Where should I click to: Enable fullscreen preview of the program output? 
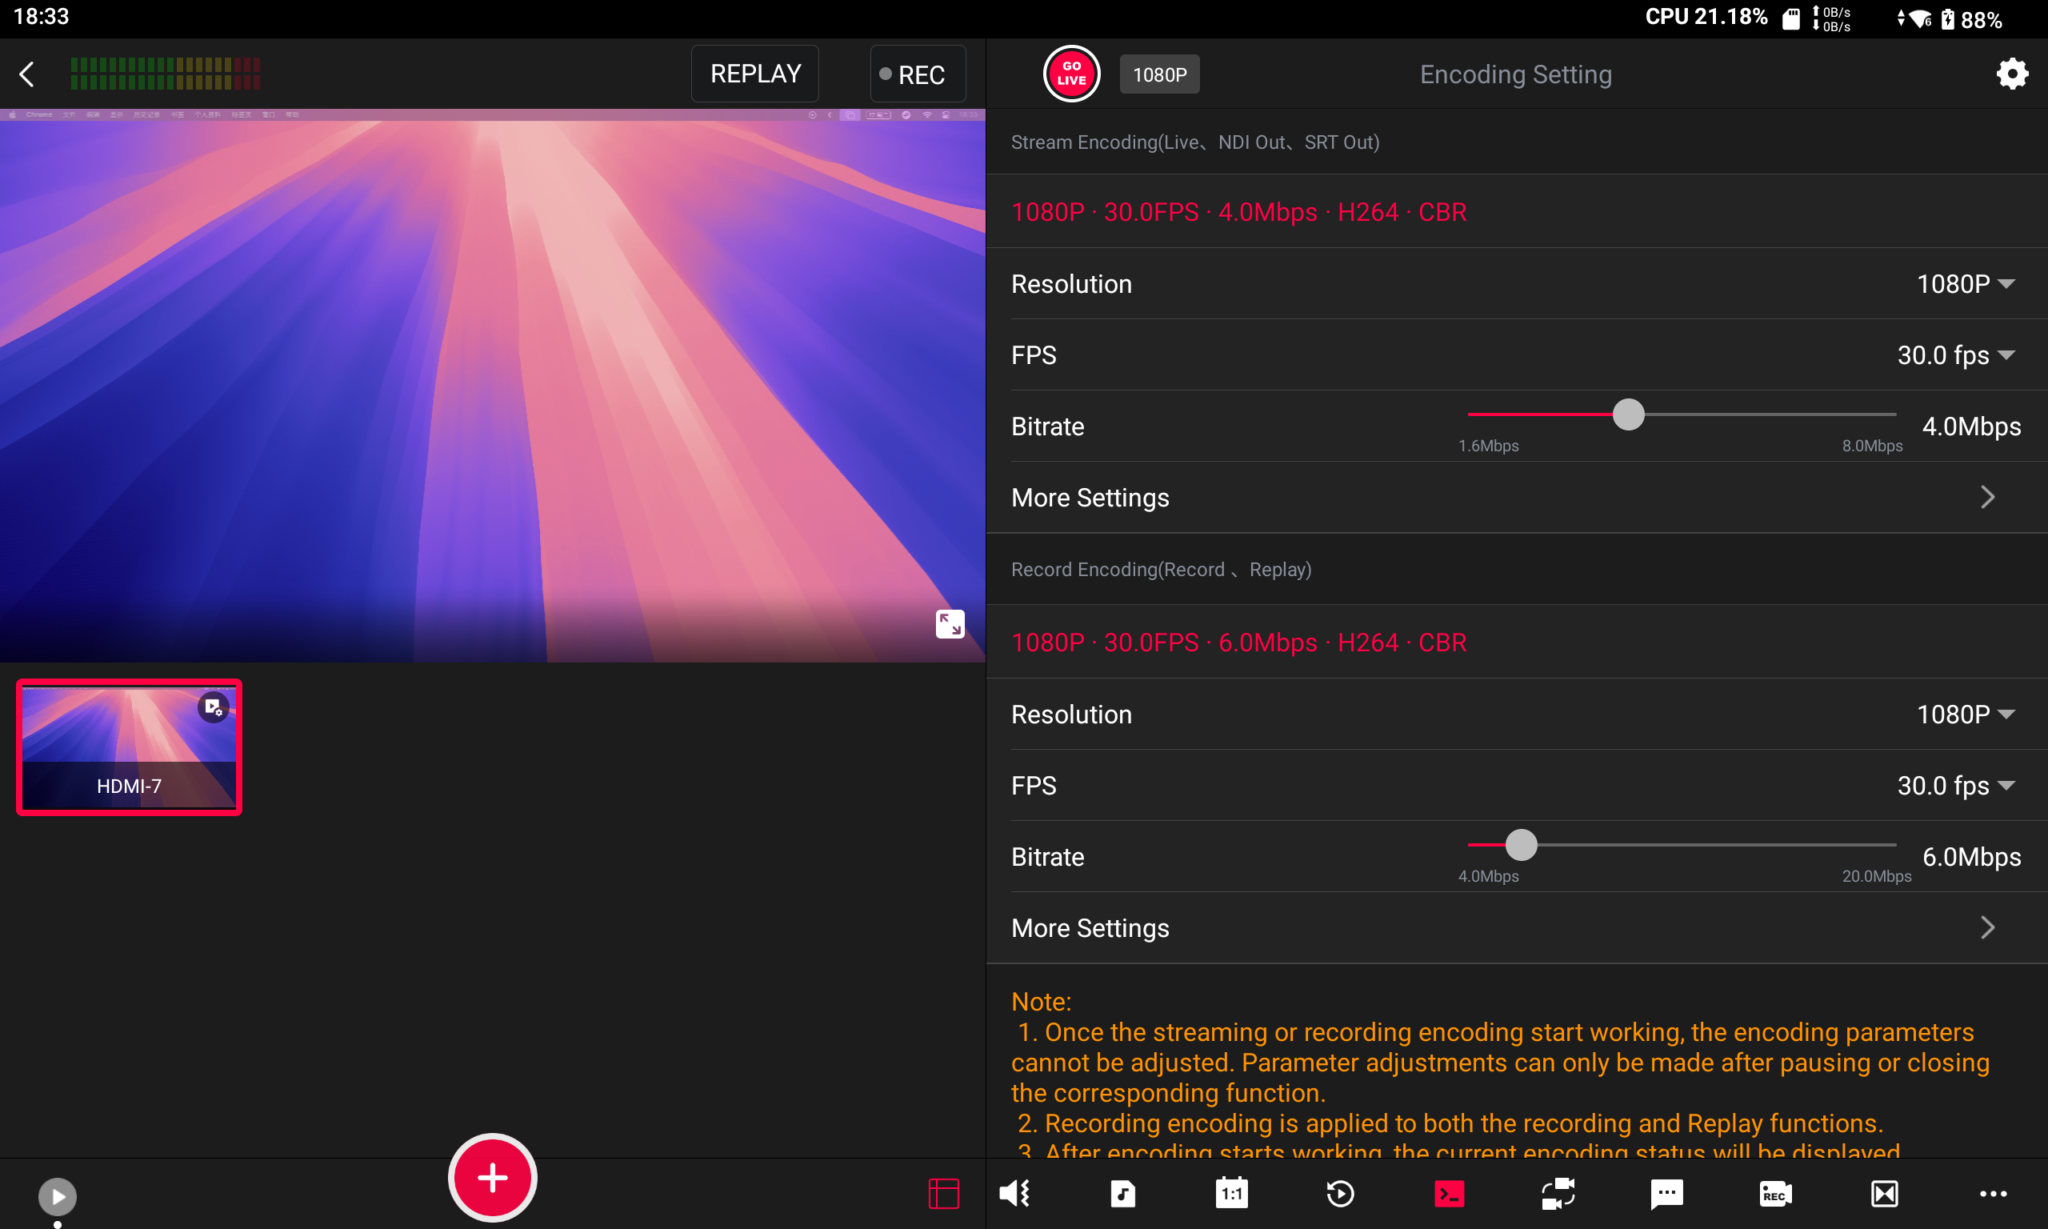950,623
